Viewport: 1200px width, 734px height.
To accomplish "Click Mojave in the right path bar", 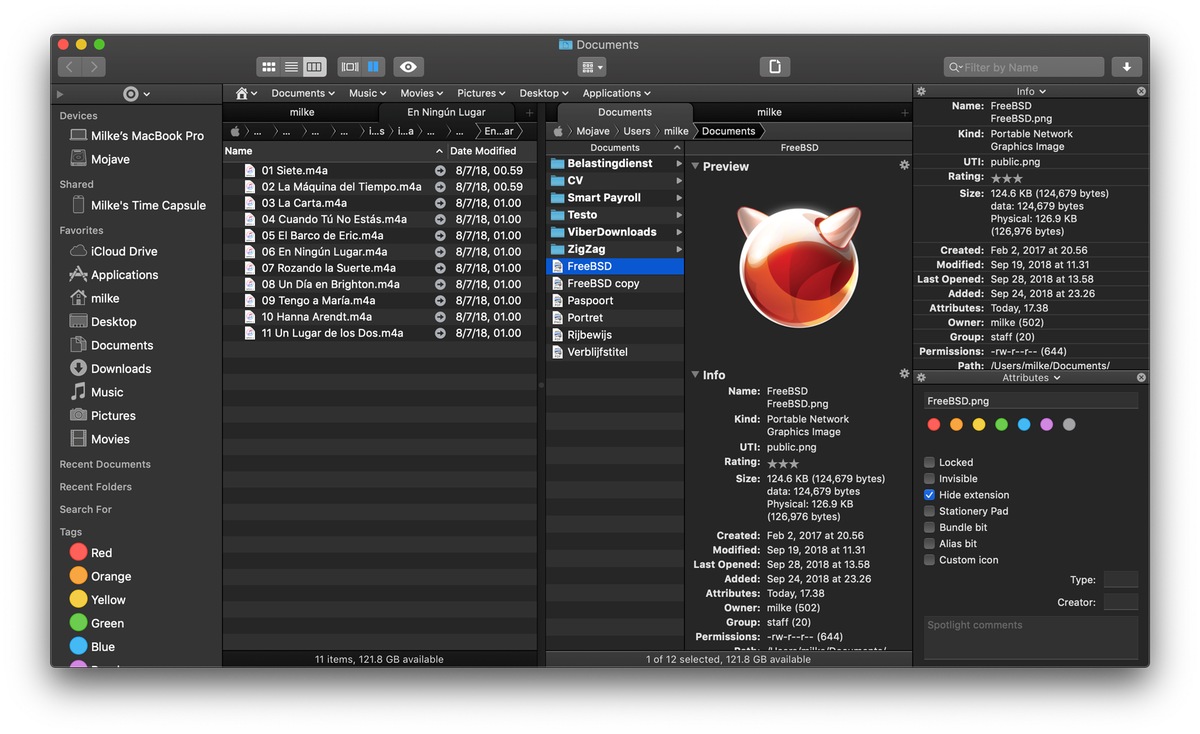I will click(x=592, y=131).
